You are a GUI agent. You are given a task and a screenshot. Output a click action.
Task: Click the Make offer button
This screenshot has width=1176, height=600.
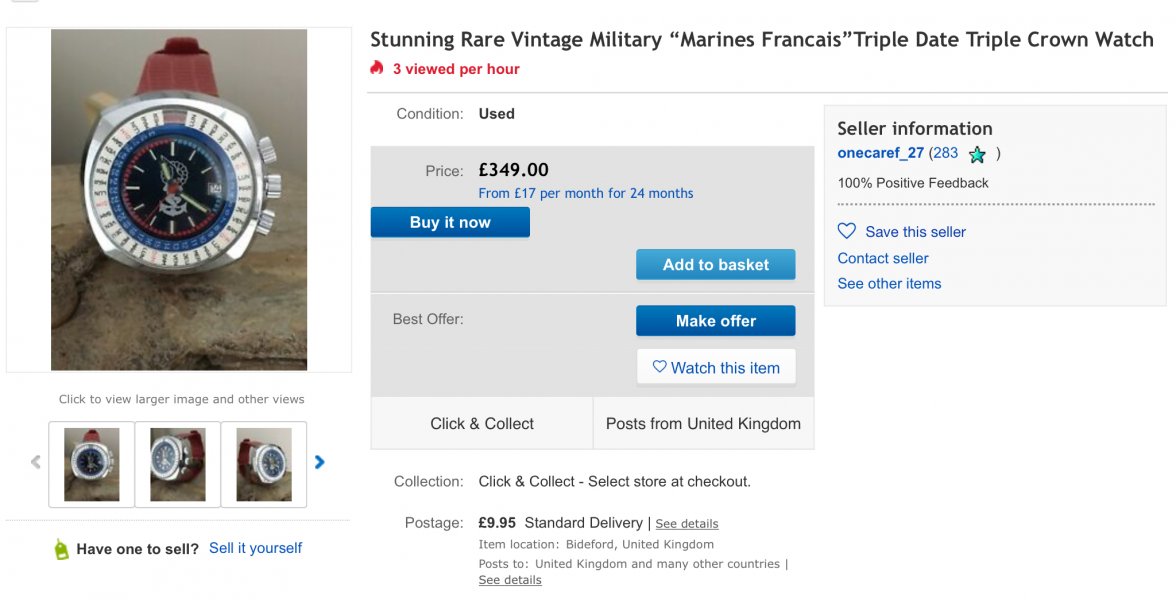pyautogui.click(x=715, y=321)
